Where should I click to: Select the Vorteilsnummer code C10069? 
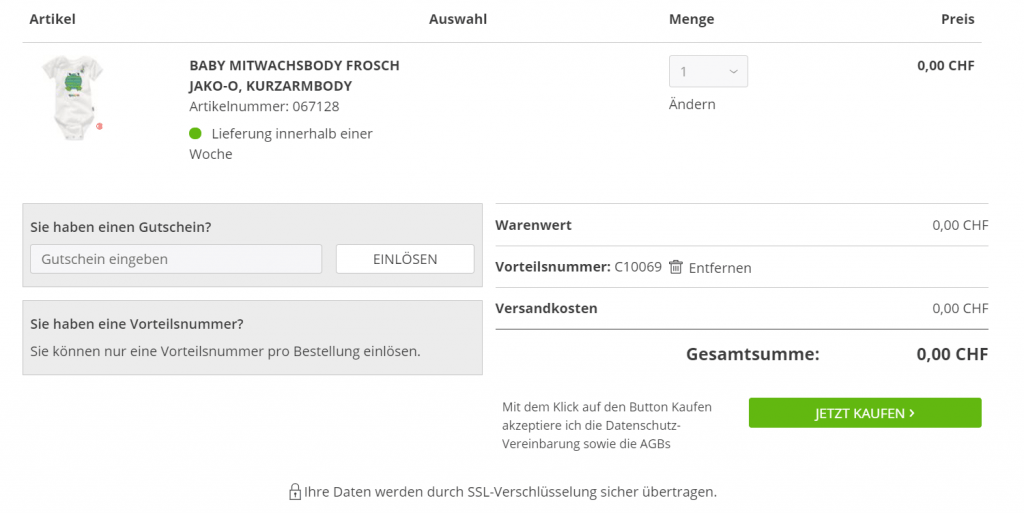click(638, 267)
